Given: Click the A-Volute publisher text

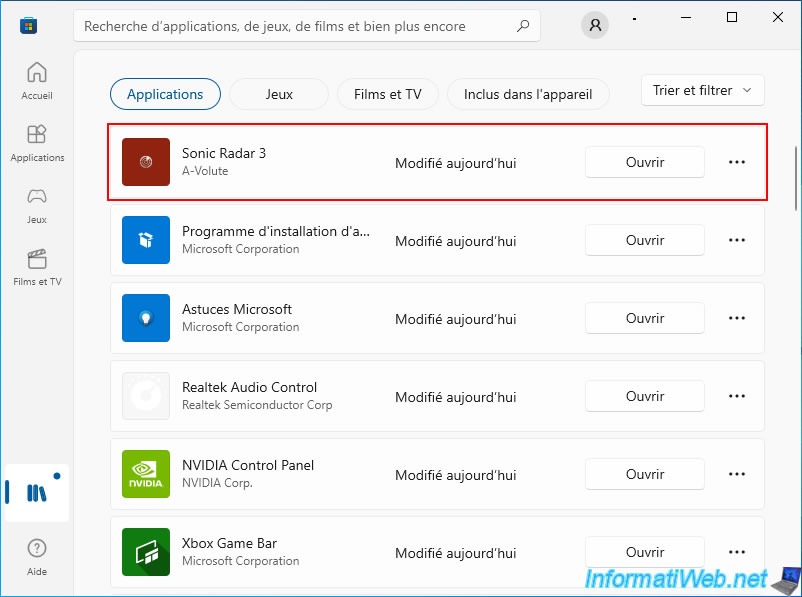Looking at the screenshot, I should pyautogui.click(x=205, y=171).
